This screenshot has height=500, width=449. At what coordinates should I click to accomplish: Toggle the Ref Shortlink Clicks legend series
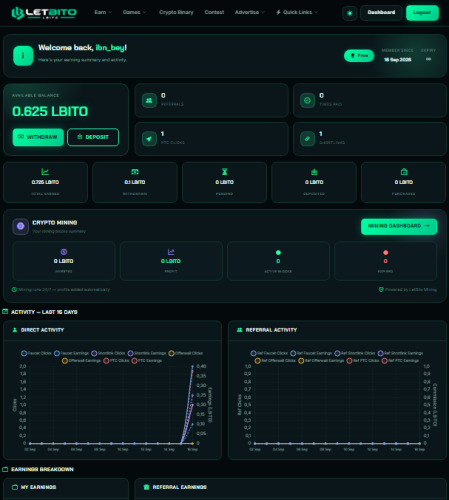355,353
